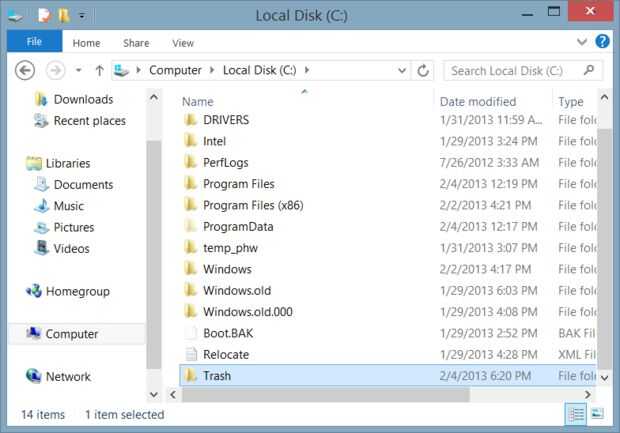The image size is (620, 433).
Task: Open the Share ribbon tab
Action: click(x=136, y=43)
